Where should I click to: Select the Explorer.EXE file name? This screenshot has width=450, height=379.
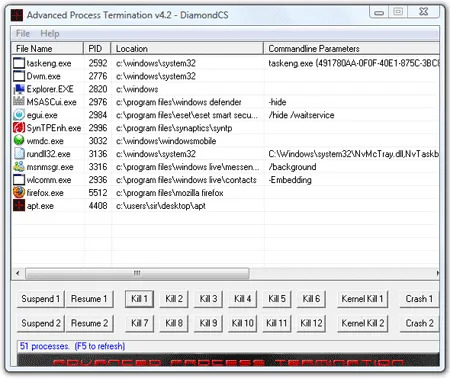[x=50, y=89]
